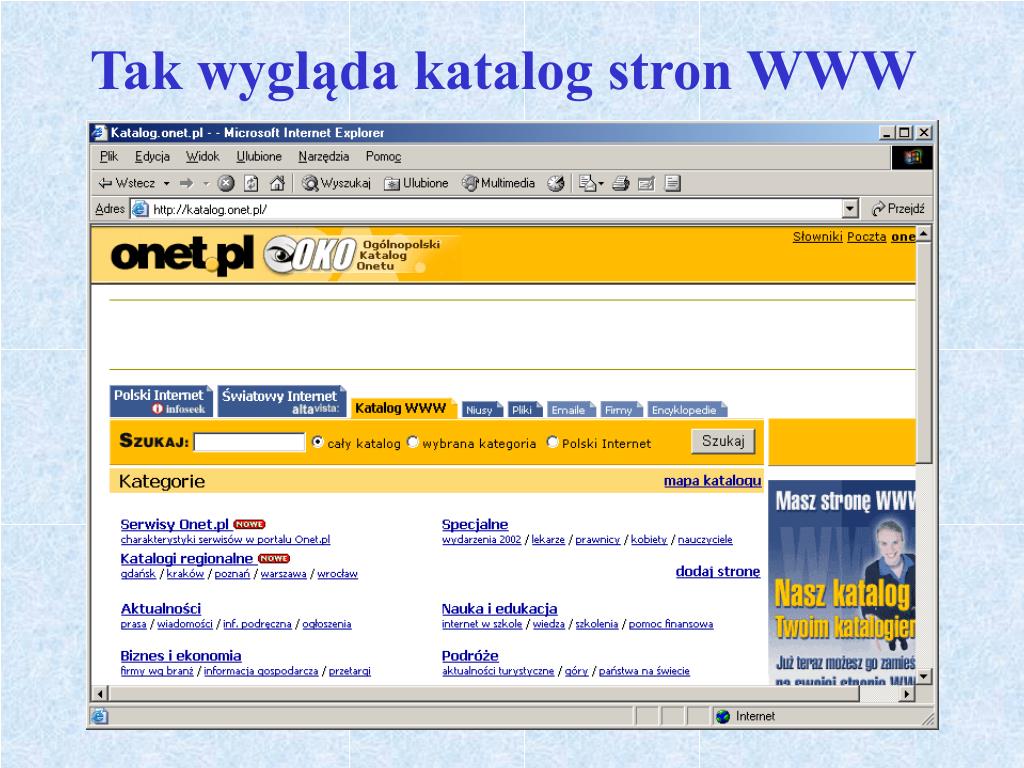Select the 'Polski Internet' radio button
Viewport: 1024px width, 768px height.
coord(552,442)
